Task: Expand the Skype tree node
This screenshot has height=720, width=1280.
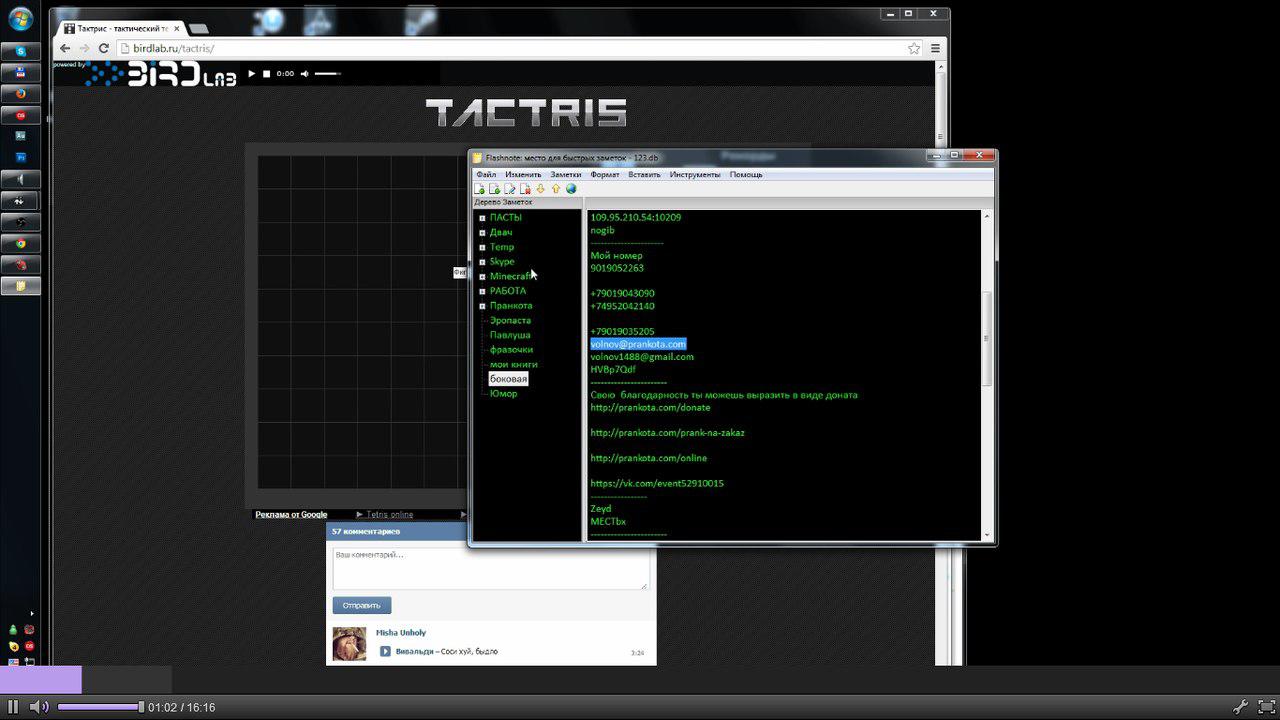Action: pyautogui.click(x=482, y=262)
